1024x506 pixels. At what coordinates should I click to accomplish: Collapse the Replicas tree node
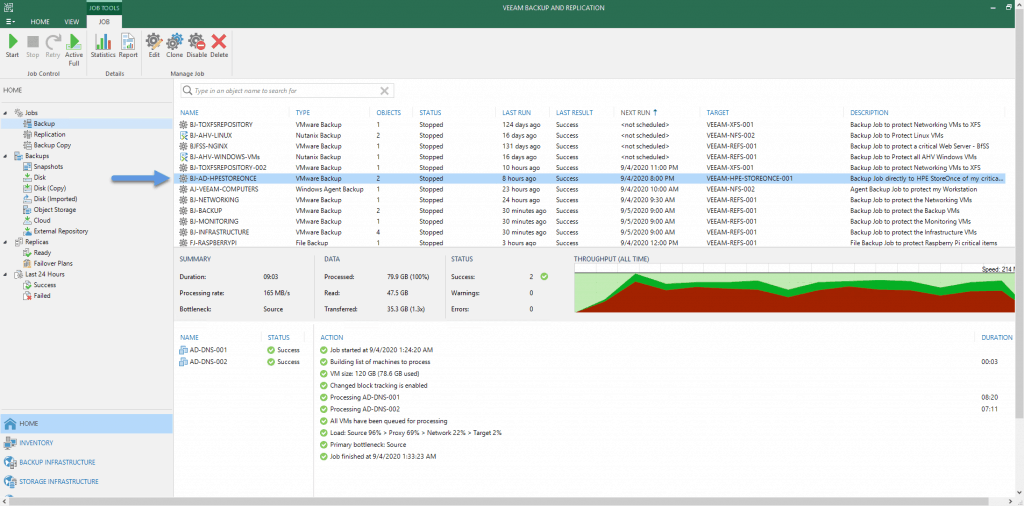point(5,242)
